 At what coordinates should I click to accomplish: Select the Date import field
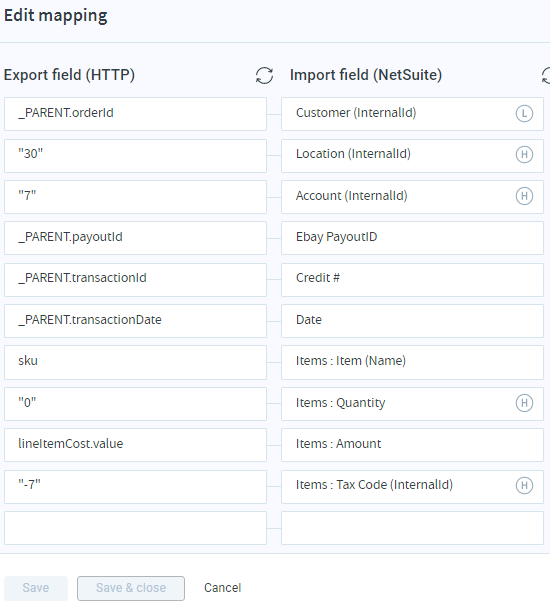(412, 321)
